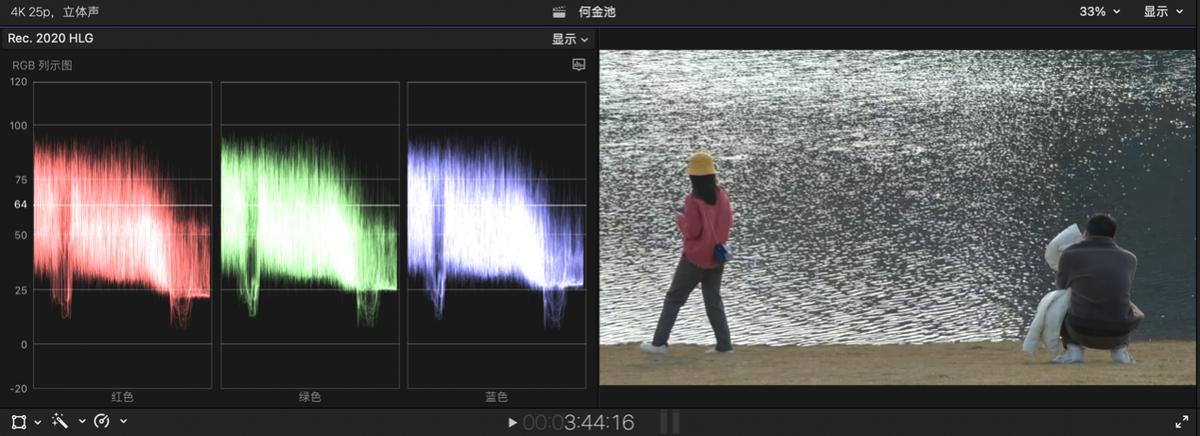The image size is (1200, 436).
Task: Click the clapperboard project icon
Action: [559, 12]
